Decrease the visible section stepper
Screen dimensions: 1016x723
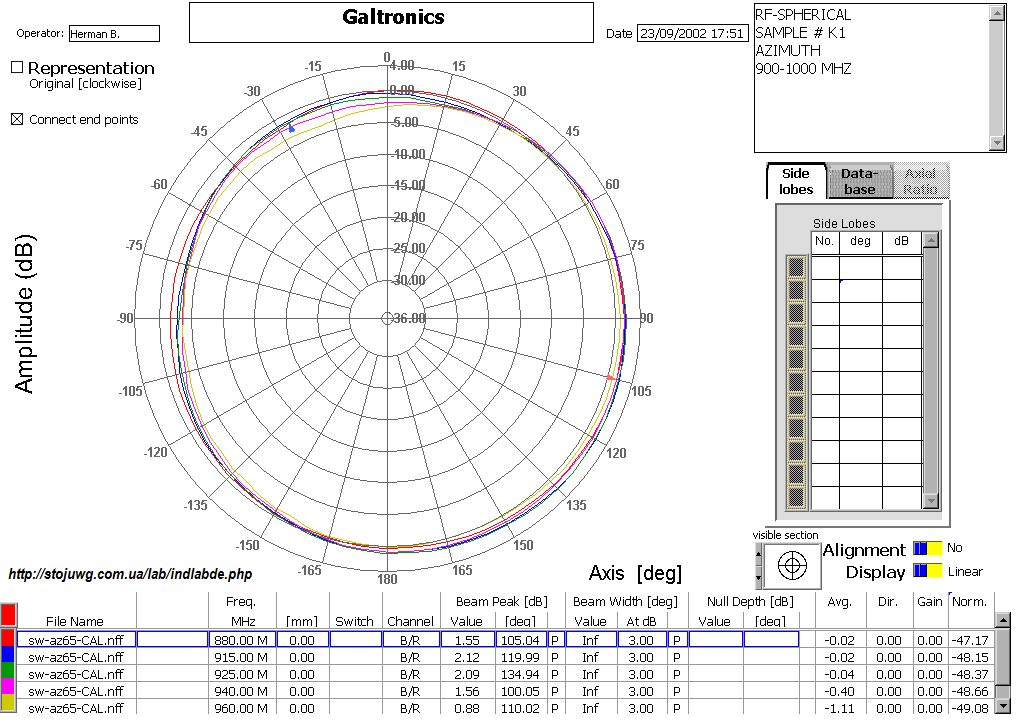point(758,577)
